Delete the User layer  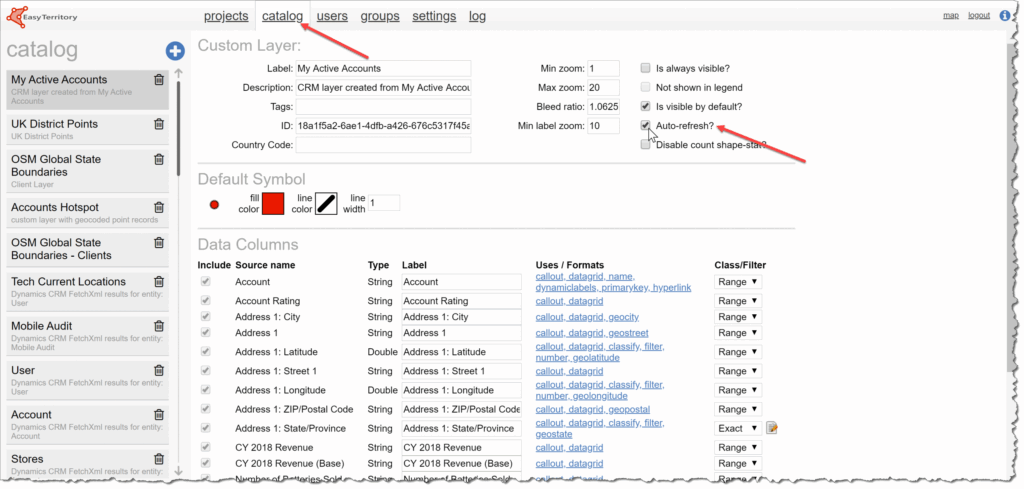[x=159, y=371]
